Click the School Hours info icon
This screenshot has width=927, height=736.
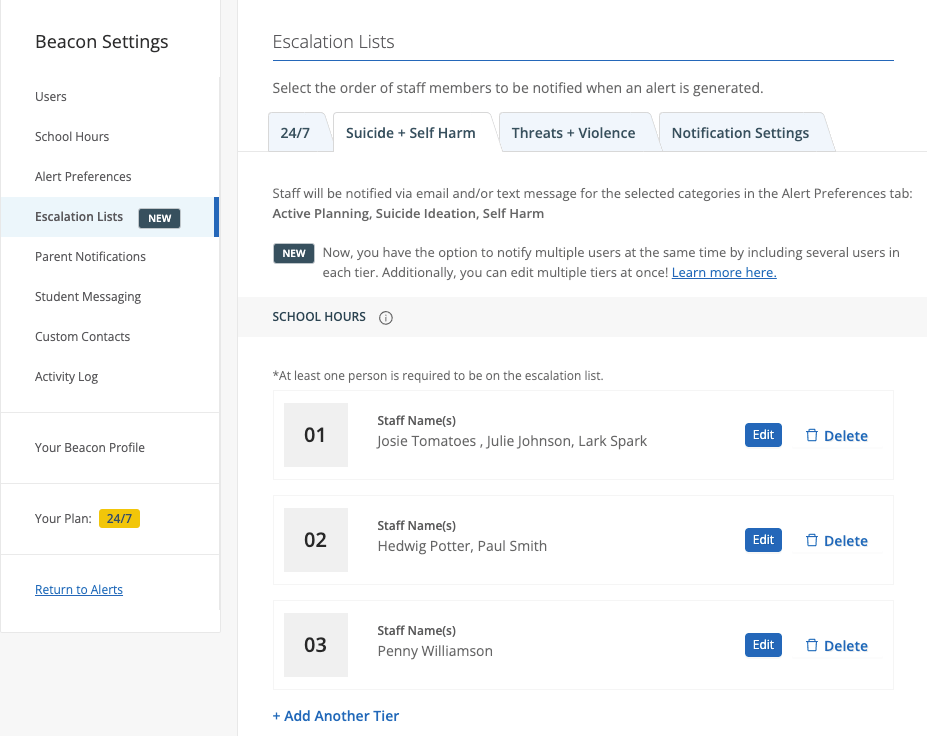385,317
